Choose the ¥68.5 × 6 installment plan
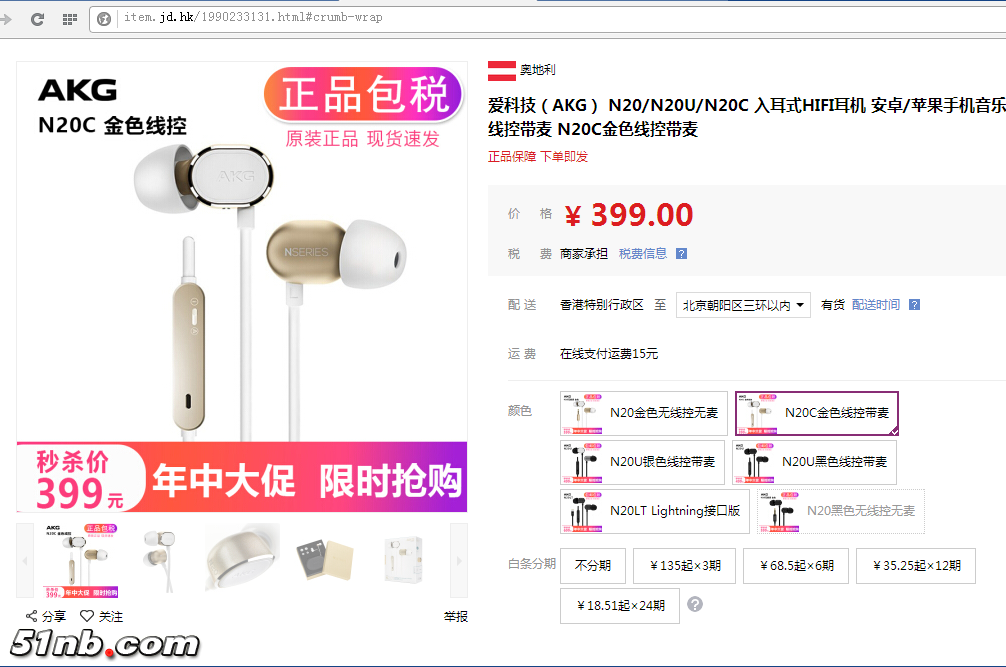The width and height of the screenshot is (1006, 667). point(796,566)
